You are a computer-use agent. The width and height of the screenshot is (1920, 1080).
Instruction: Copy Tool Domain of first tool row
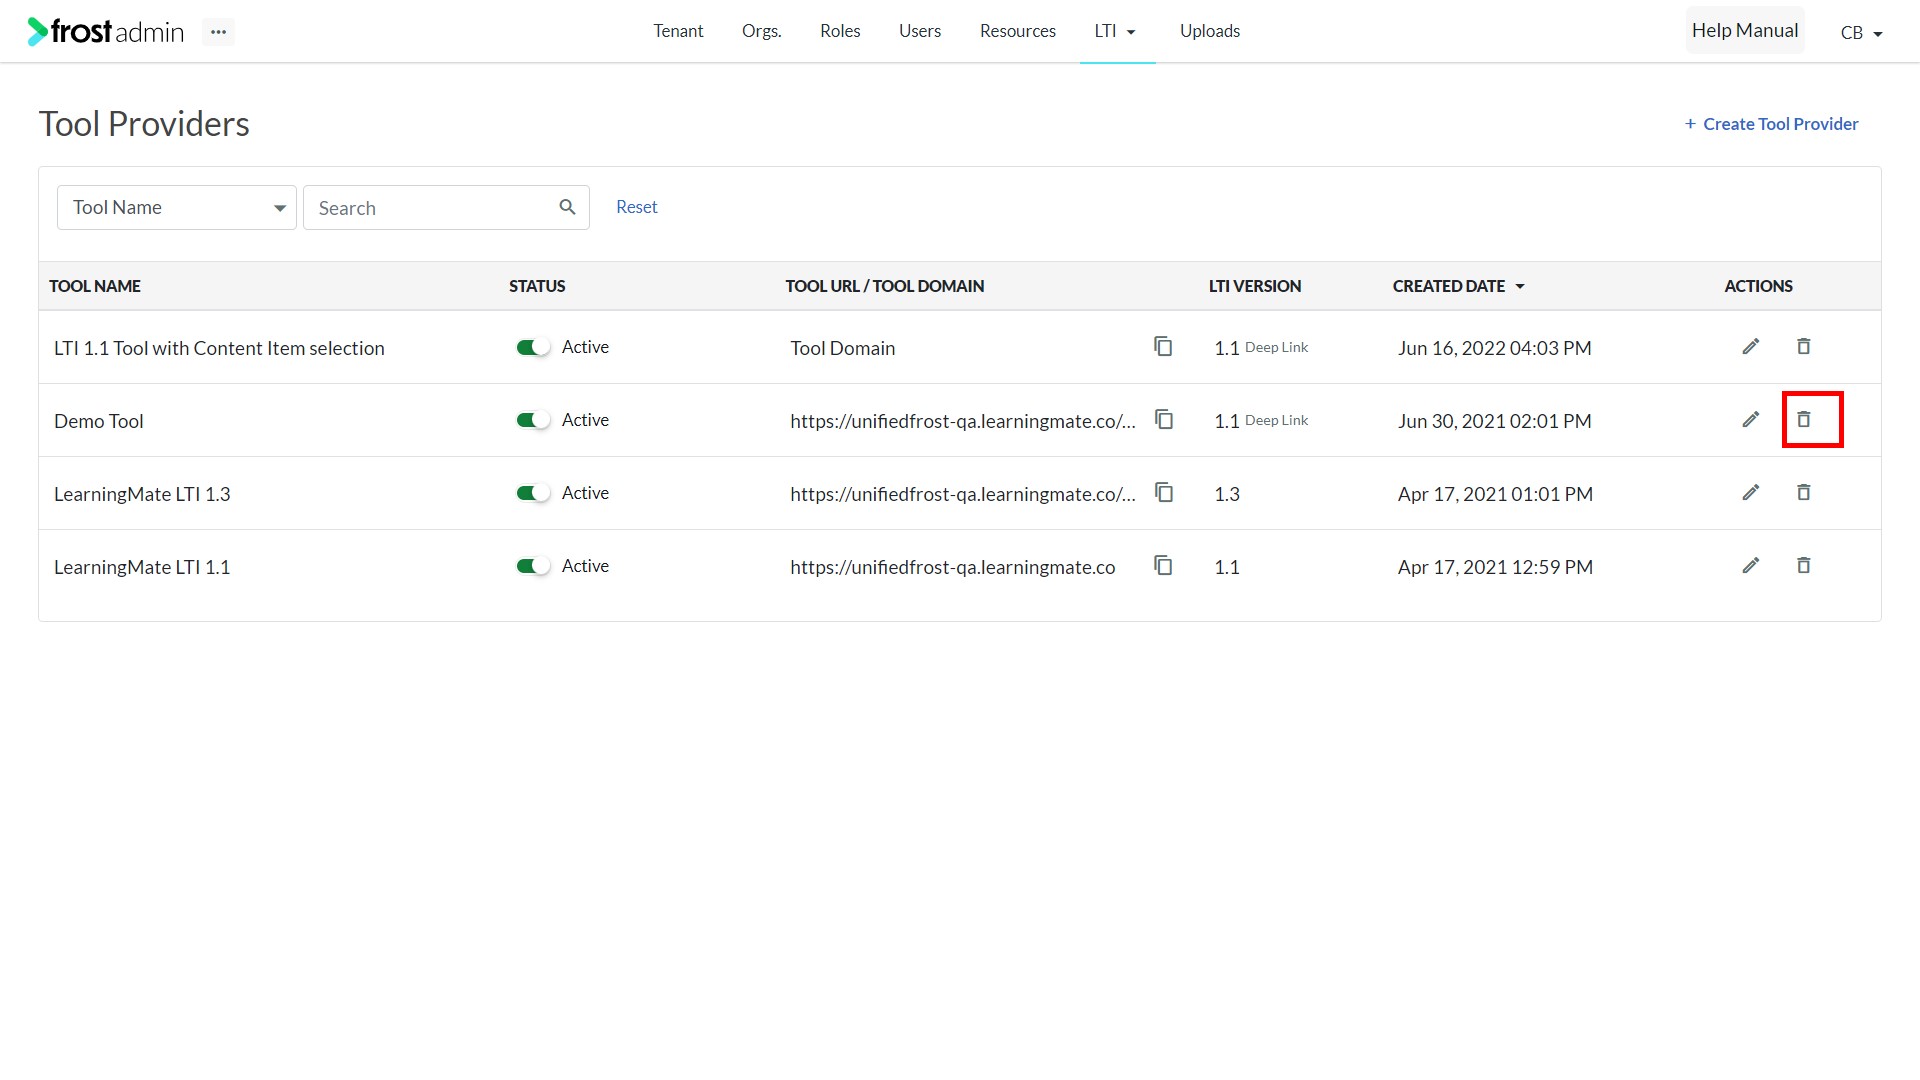click(x=1163, y=346)
